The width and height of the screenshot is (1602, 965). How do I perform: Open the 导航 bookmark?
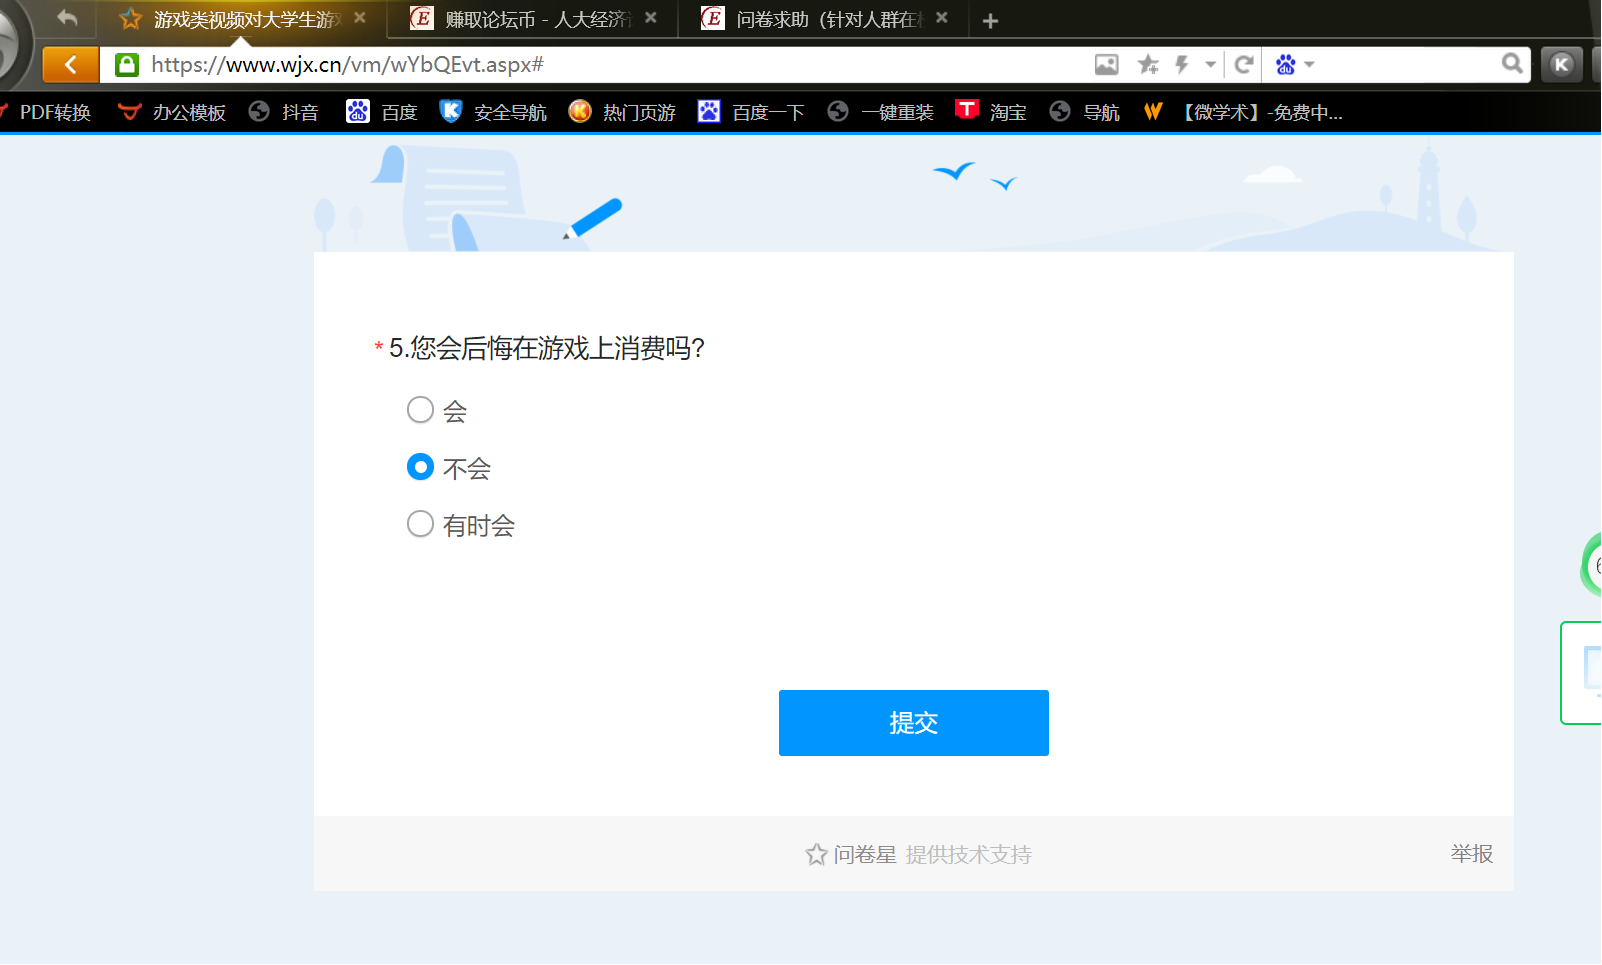1085,112
